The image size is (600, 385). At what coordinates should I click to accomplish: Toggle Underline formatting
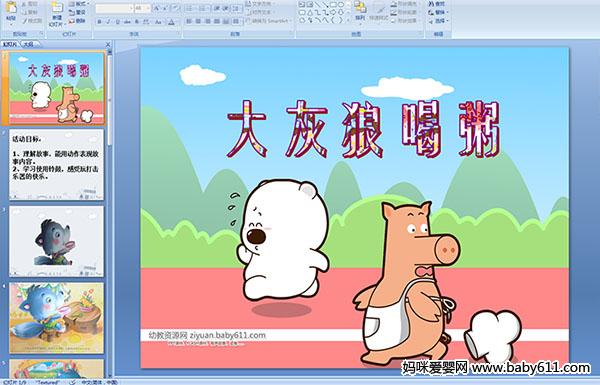[117, 22]
